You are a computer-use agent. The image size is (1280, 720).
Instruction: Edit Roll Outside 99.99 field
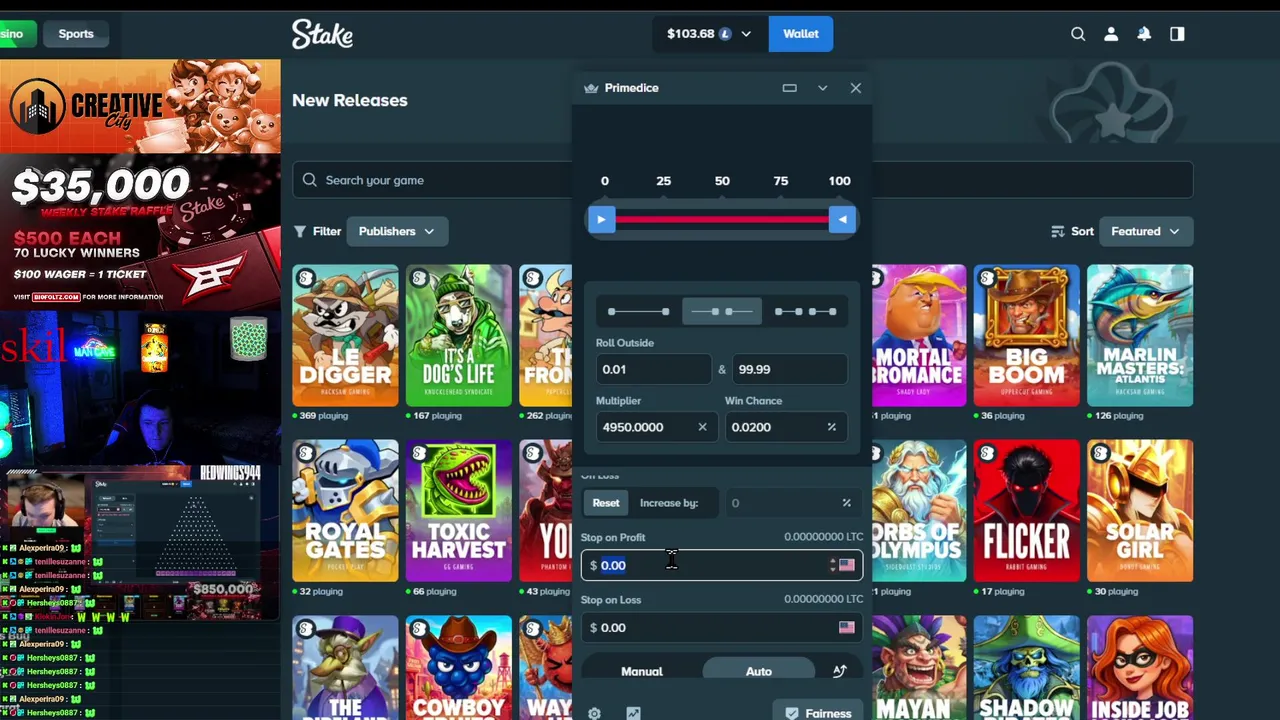(x=790, y=369)
